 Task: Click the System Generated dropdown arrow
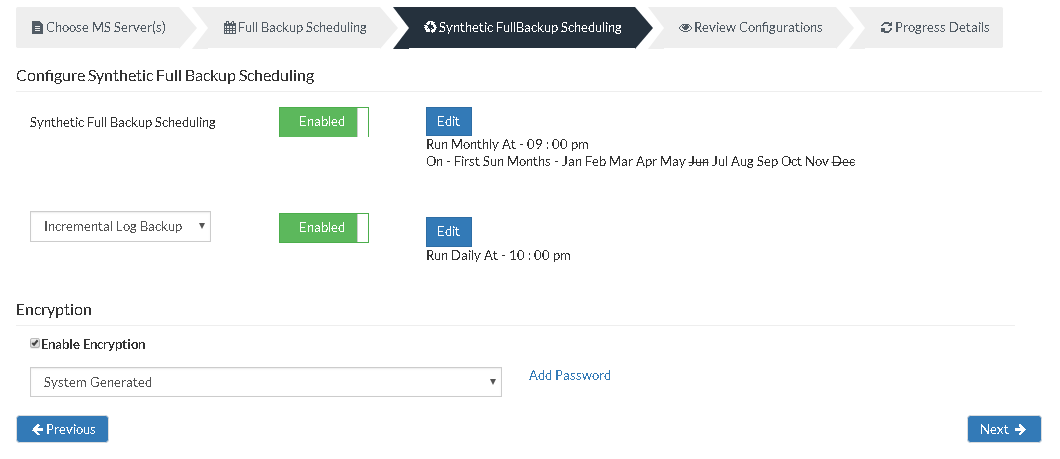tap(493, 382)
